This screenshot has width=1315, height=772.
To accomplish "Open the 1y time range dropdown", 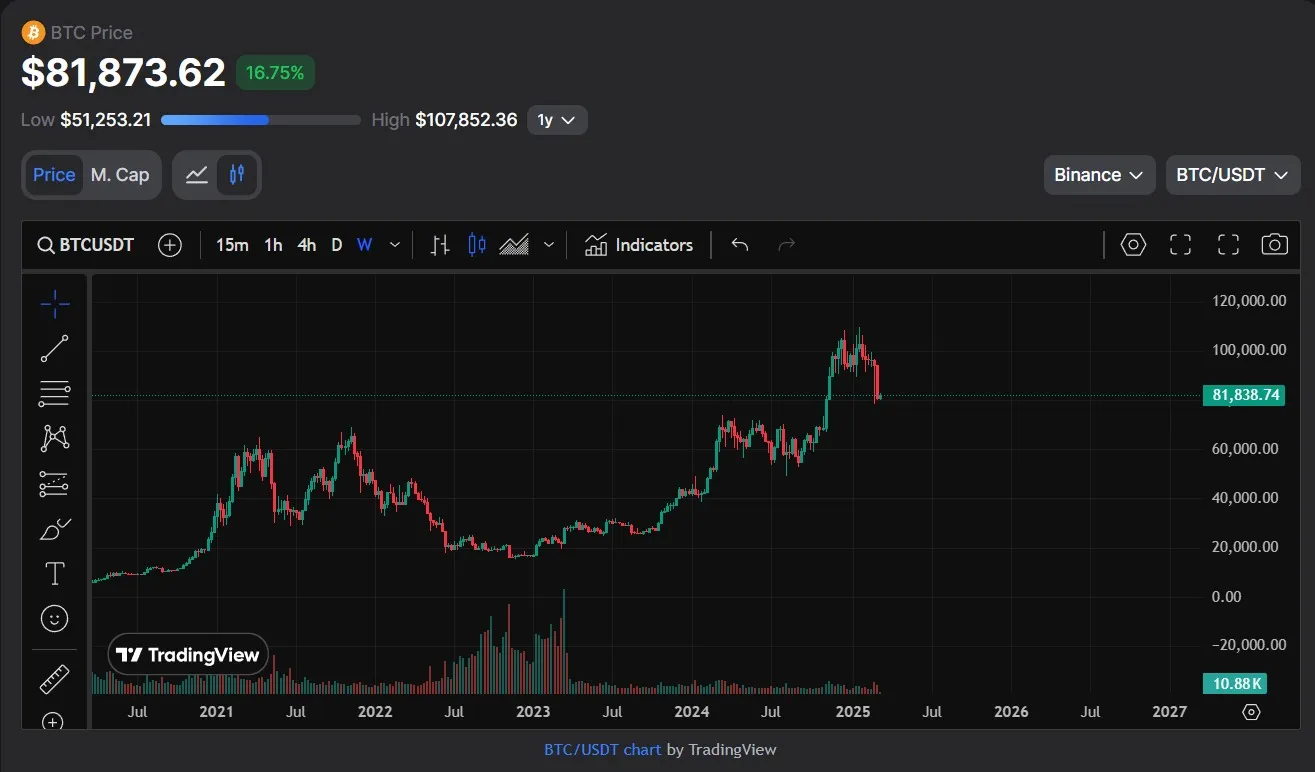I will click(557, 120).
